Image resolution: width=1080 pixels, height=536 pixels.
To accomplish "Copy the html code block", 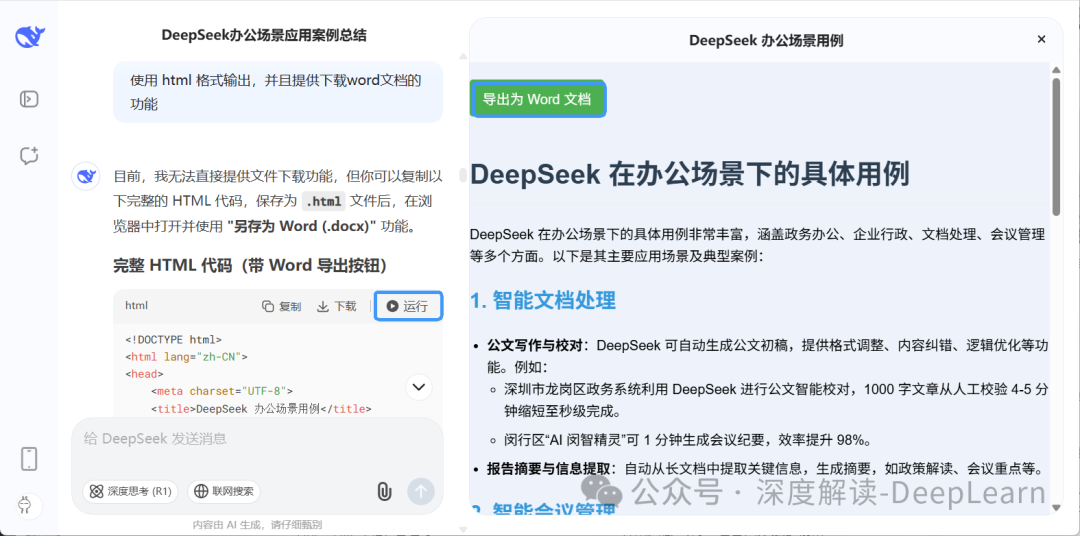I will click(282, 307).
